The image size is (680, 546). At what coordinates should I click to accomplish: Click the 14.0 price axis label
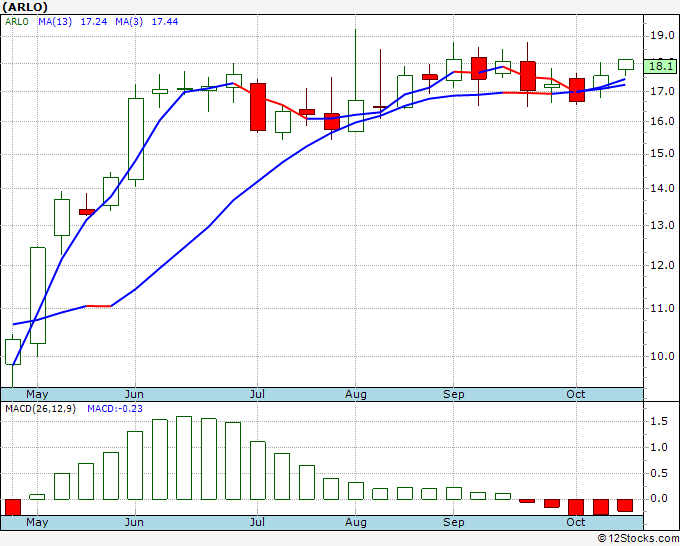(662, 188)
